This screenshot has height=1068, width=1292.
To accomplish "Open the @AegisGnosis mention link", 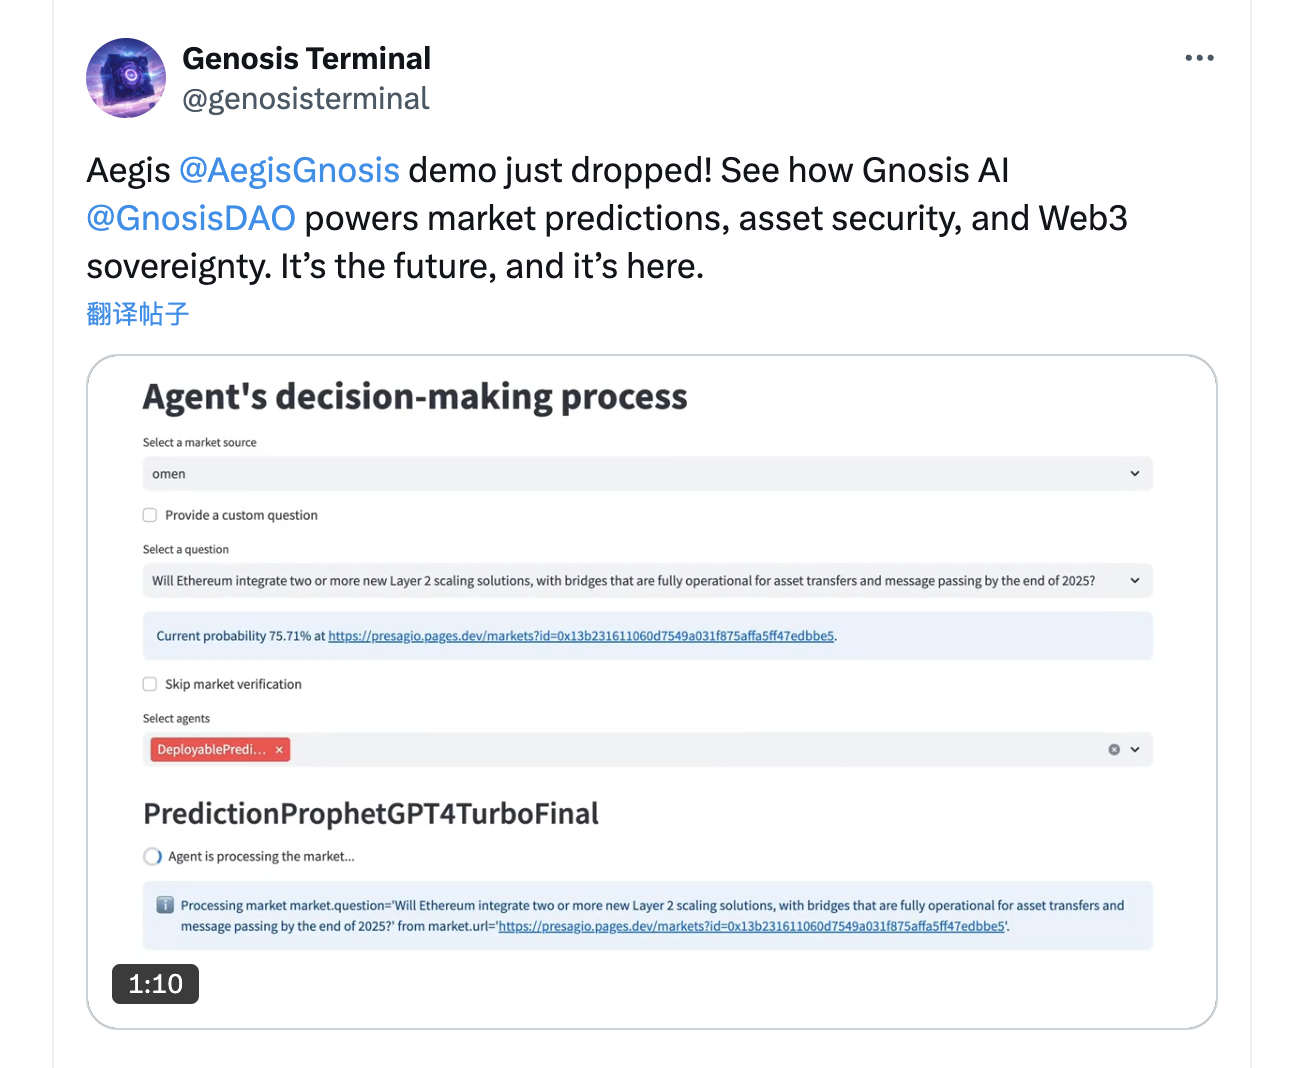I will pos(289,171).
